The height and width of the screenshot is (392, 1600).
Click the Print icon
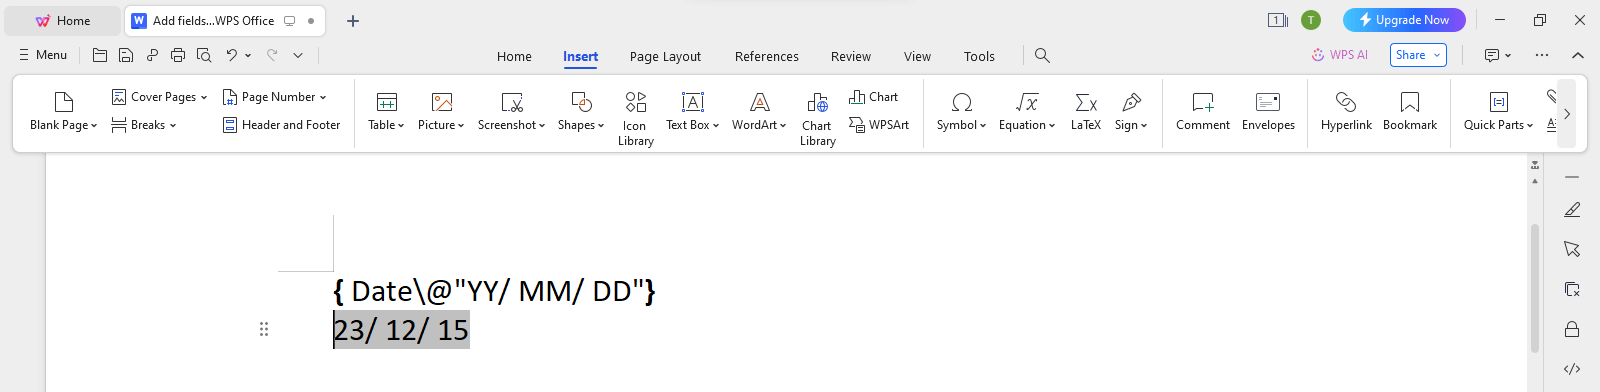pos(178,55)
